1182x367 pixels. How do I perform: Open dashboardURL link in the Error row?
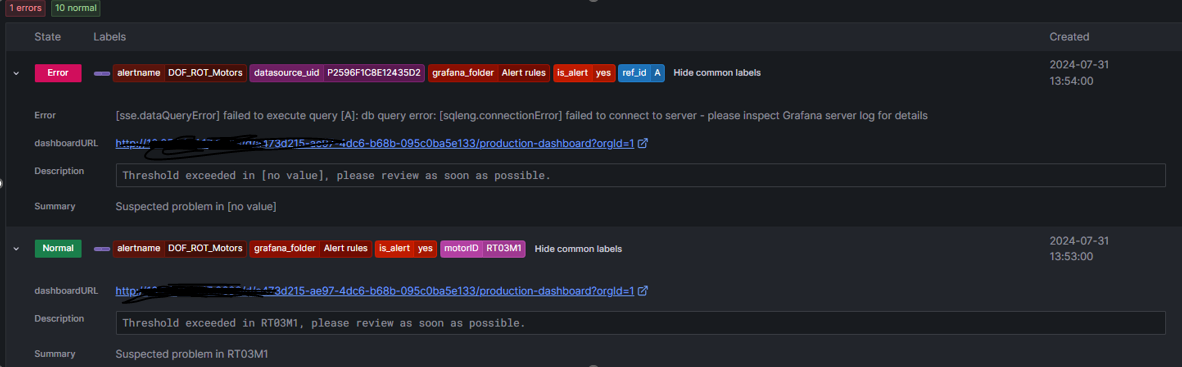tap(375, 143)
